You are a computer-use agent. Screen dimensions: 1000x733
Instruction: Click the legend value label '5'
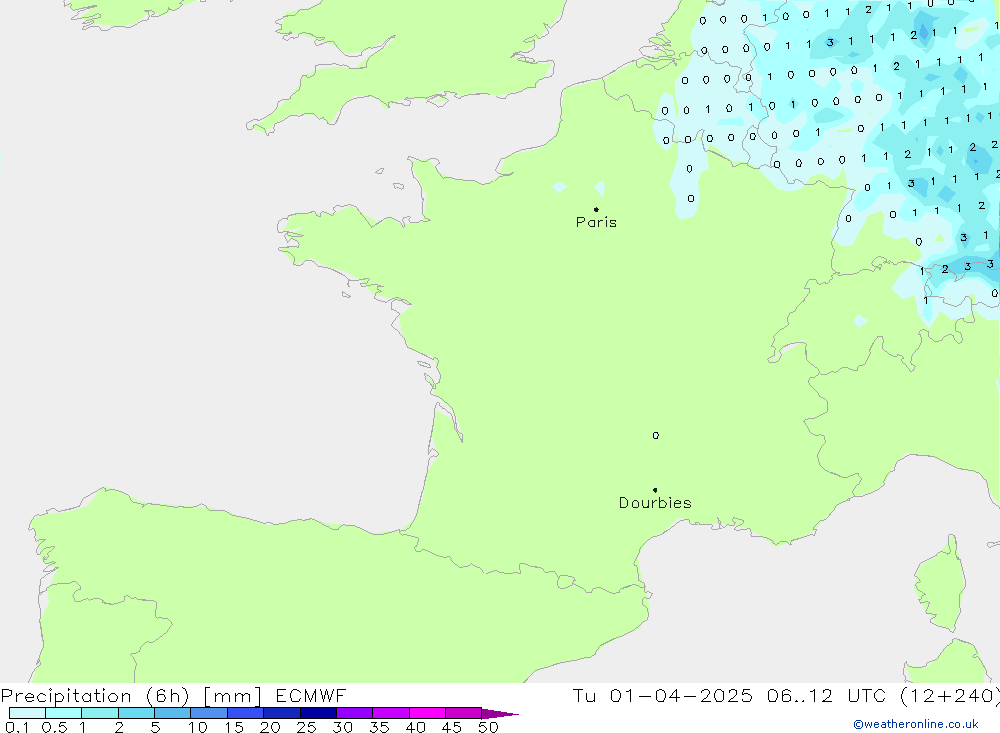tap(156, 727)
